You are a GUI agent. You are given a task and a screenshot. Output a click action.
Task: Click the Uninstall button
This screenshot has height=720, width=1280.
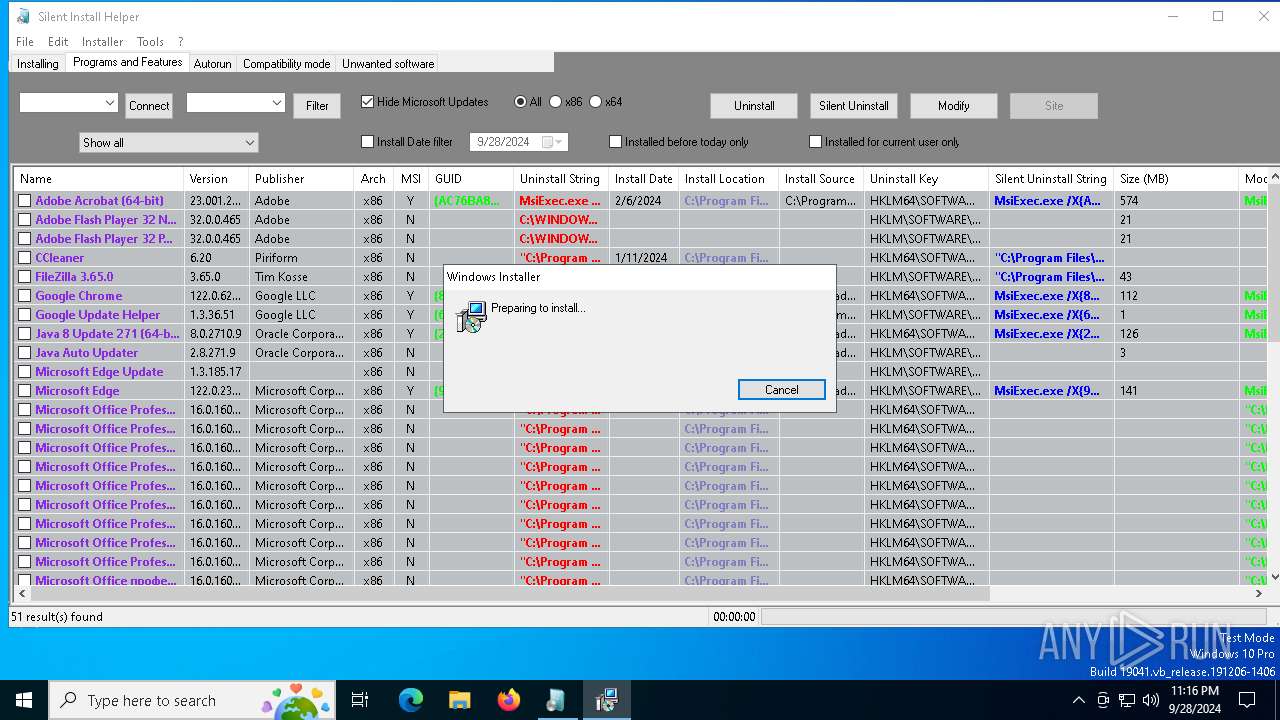(754, 106)
